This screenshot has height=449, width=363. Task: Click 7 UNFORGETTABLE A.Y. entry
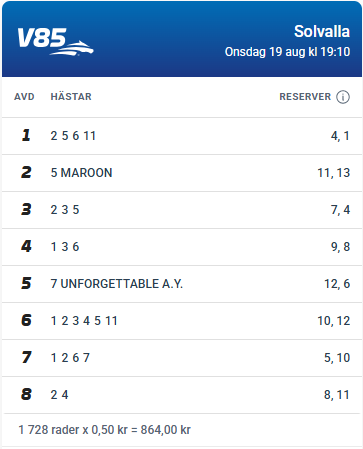point(117,284)
